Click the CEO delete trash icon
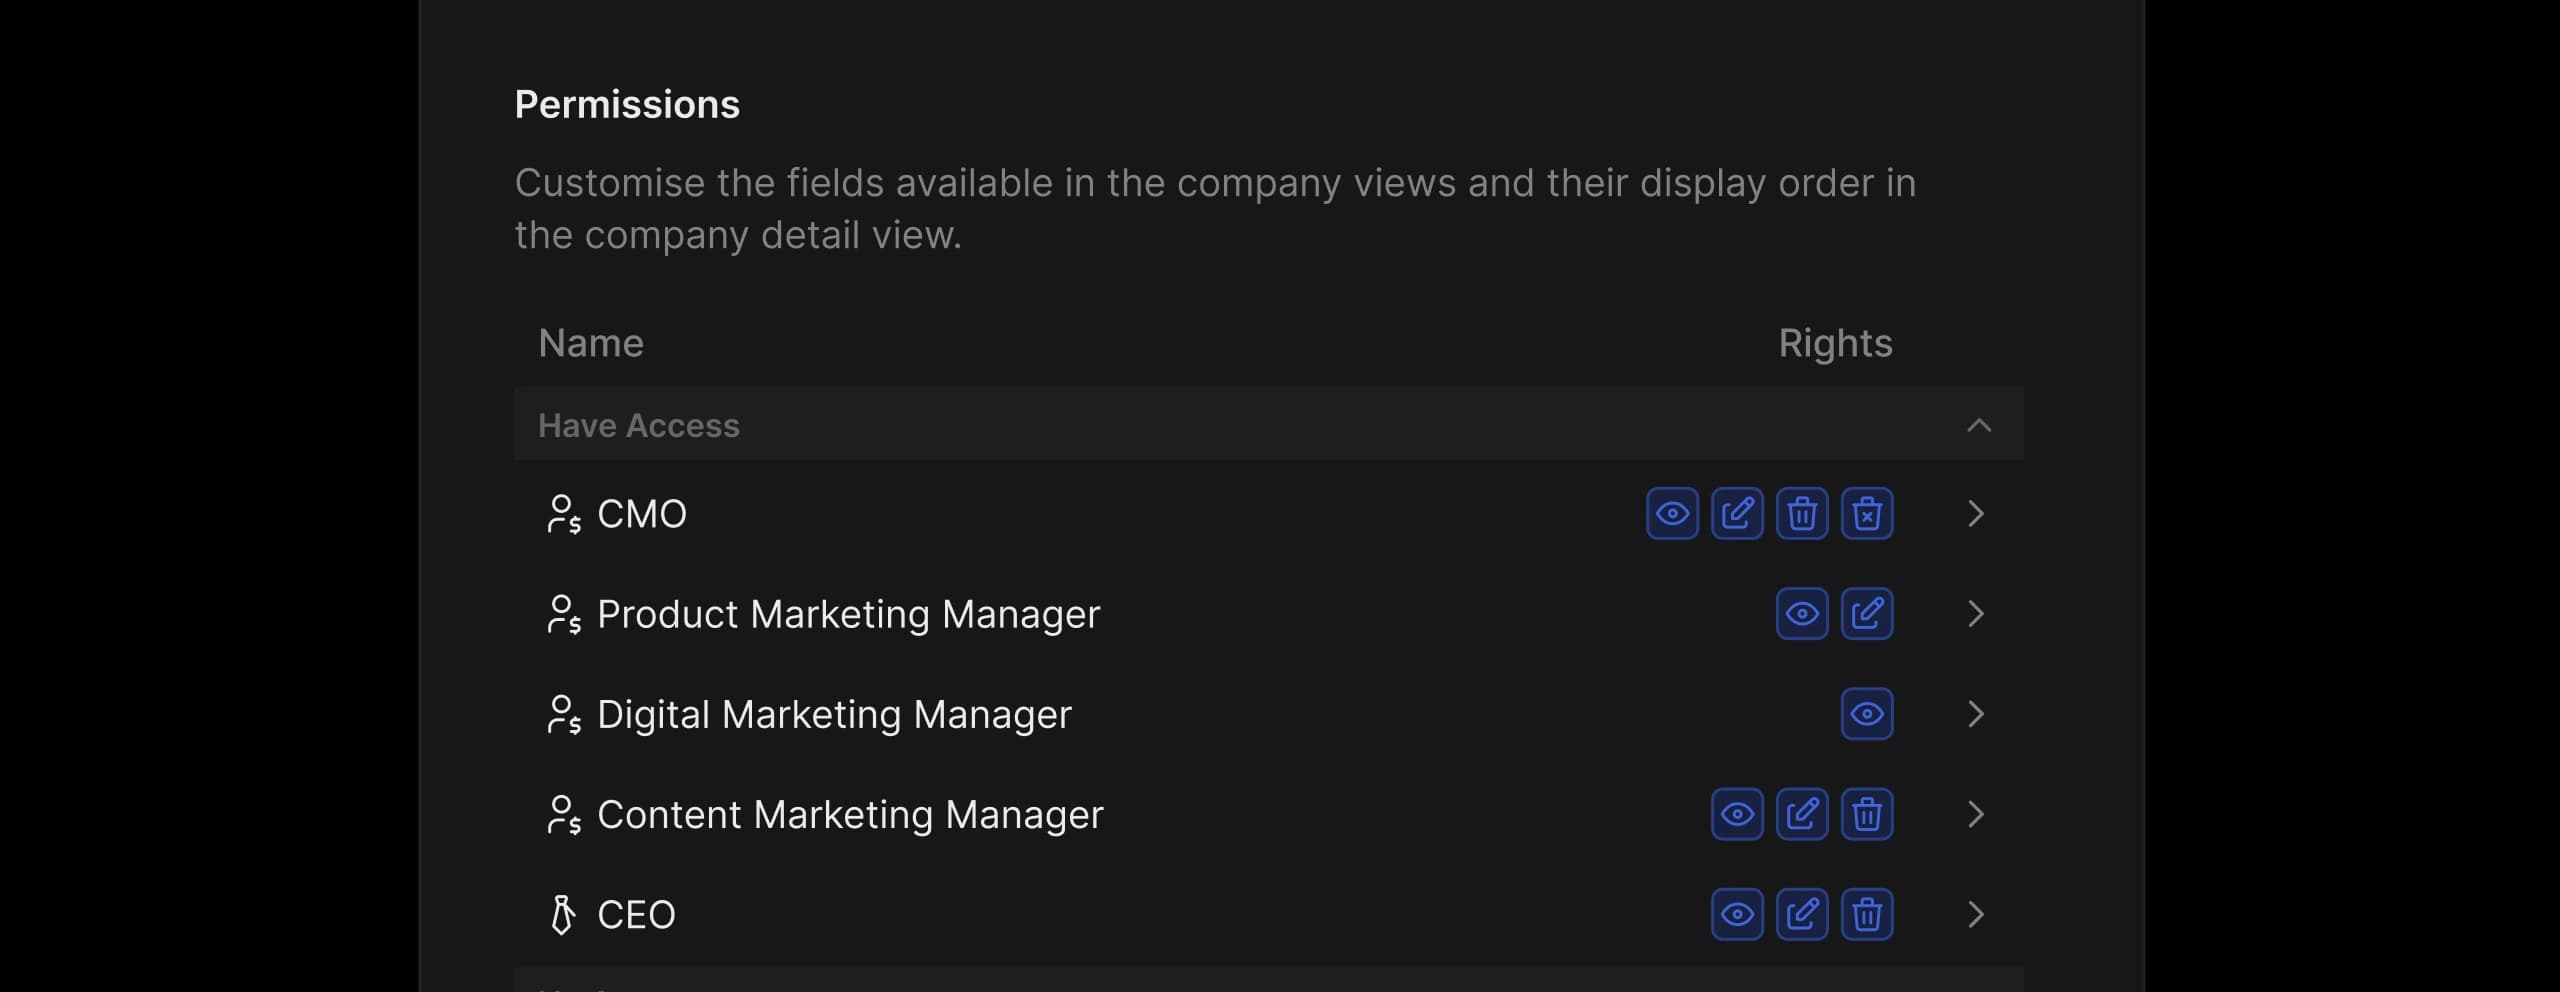The width and height of the screenshot is (2560, 992). [1867, 914]
